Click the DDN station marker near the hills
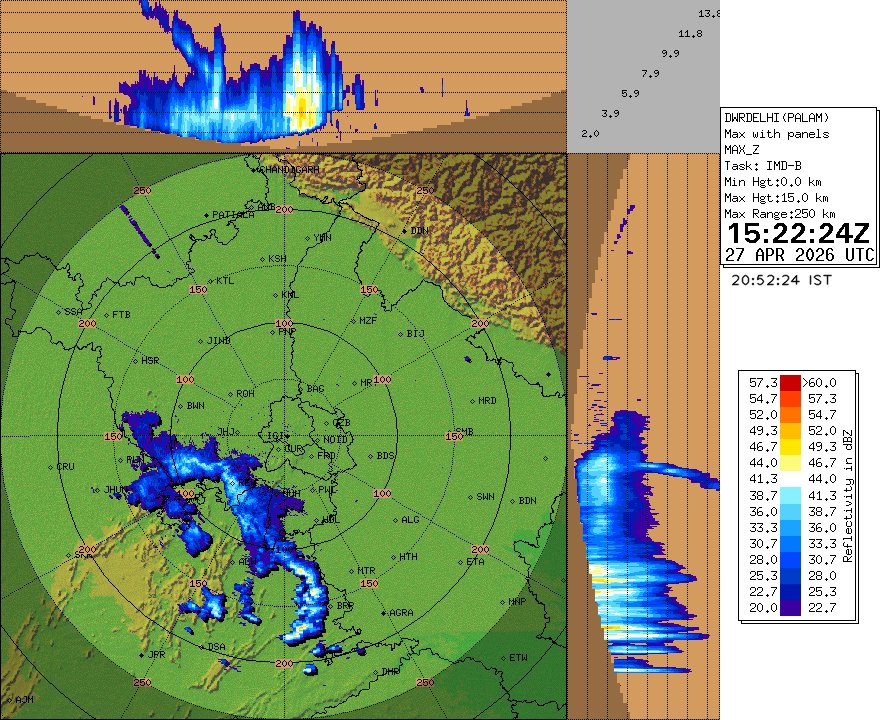Image resolution: width=880 pixels, height=720 pixels. click(x=405, y=231)
